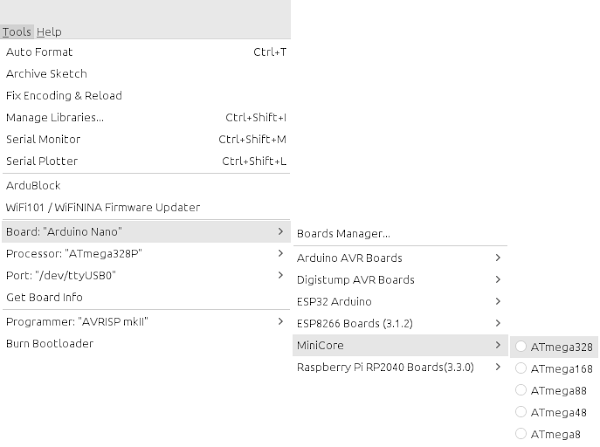Viewport: 600px width, 447px height.
Task: Open the ESP32 Arduino boards submenu
Action: coord(400,302)
